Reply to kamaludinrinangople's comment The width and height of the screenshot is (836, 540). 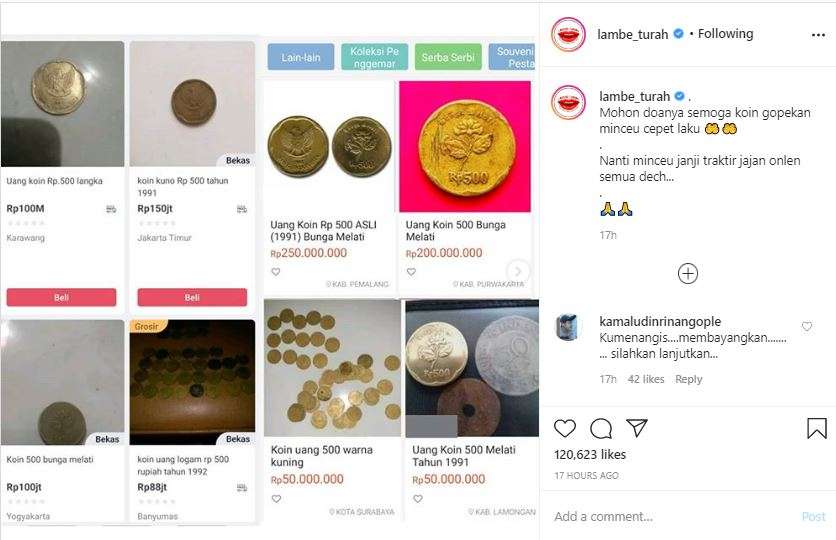[688, 379]
